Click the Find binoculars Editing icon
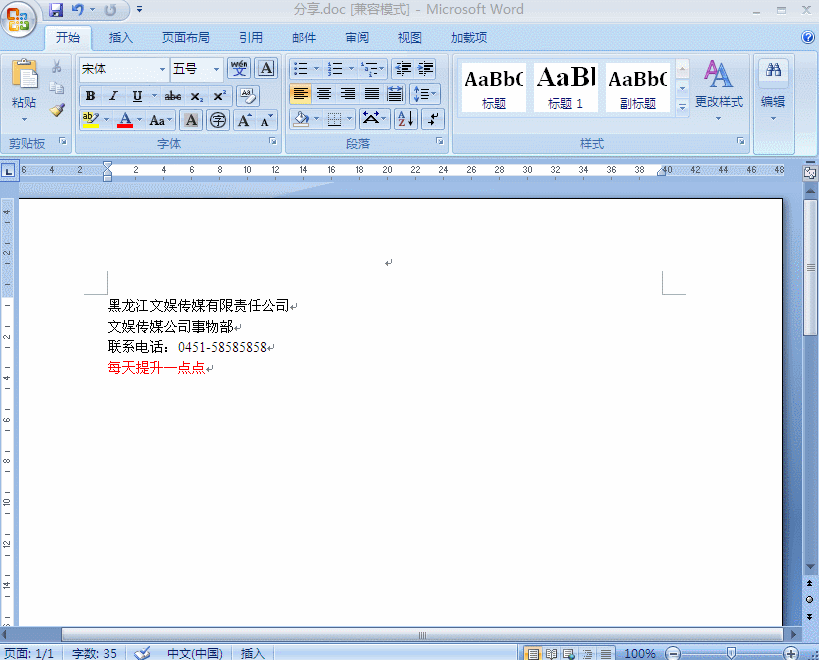 [x=774, y=69]
